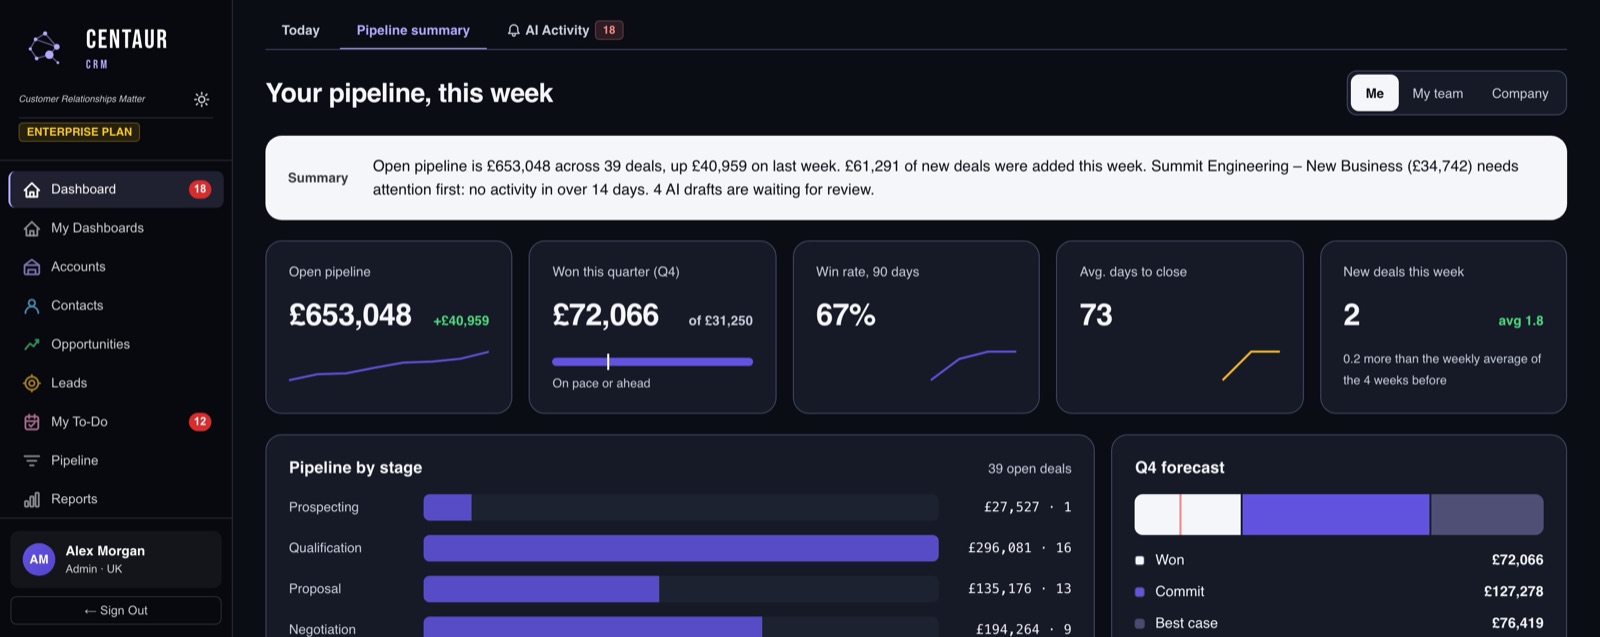The width and height of the screenshot is (1600, 637).
Task: Go to My Dashboards
Action: point(116,228)
